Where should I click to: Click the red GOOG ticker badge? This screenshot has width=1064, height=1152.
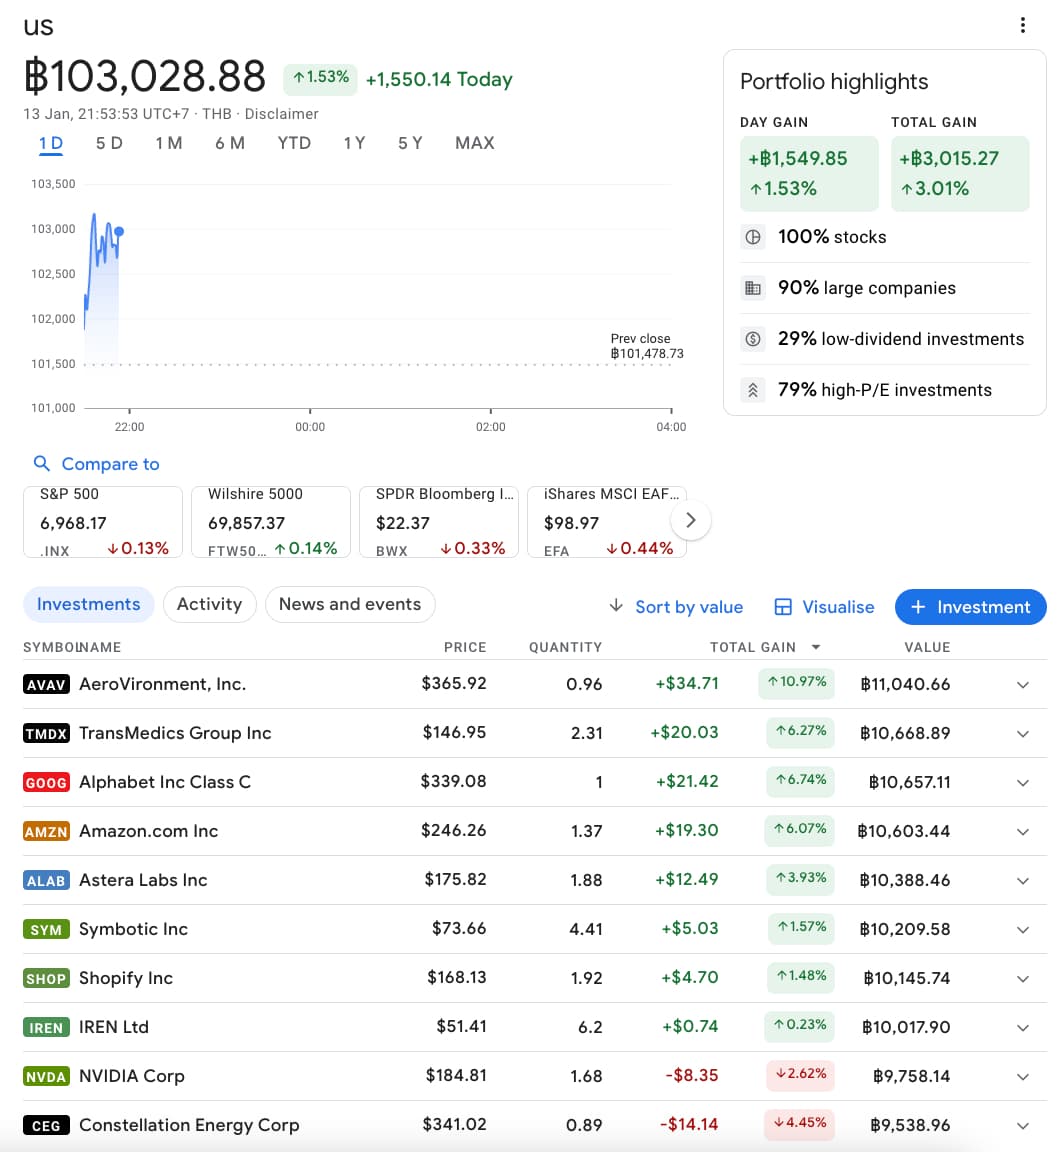pos(46,782)
